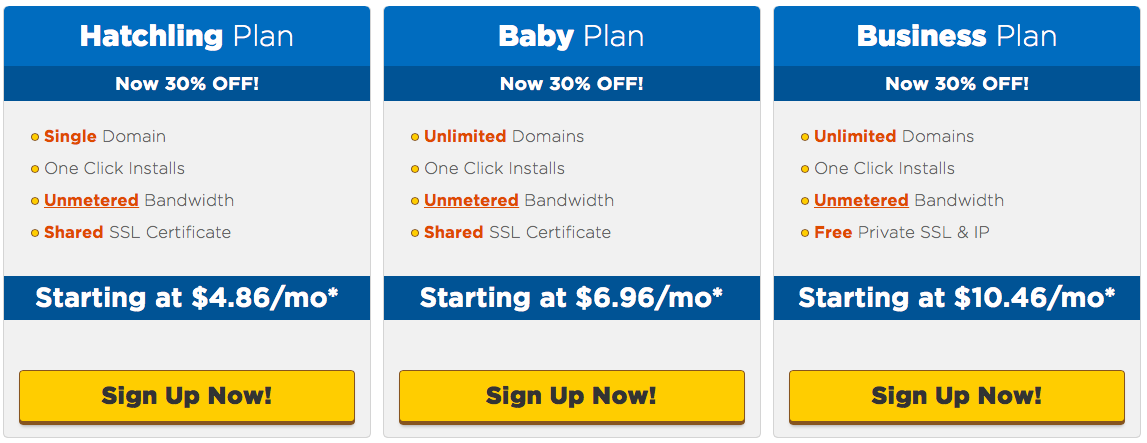Open Unmetered link in Hatchling Plan
This screenshot has height=443, width=1147.
(x=91, y=200)
